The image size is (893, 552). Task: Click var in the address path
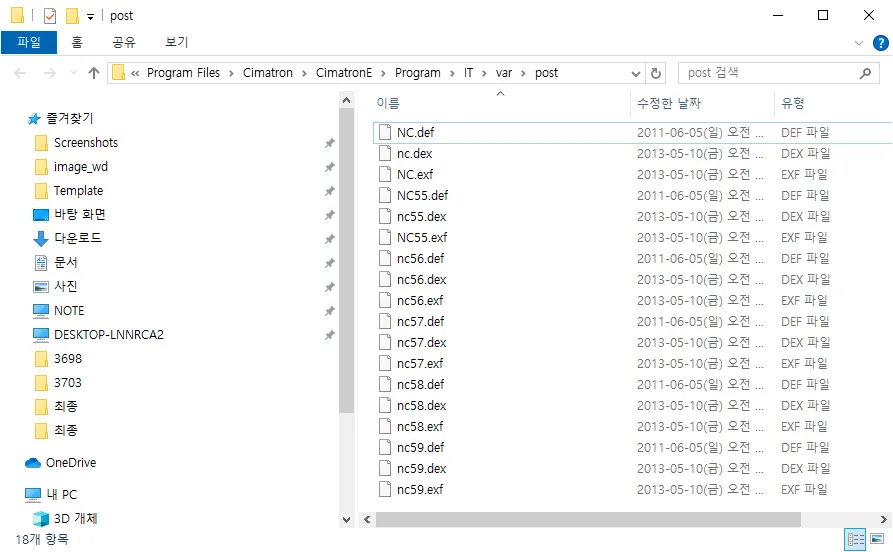coord(503,73)
